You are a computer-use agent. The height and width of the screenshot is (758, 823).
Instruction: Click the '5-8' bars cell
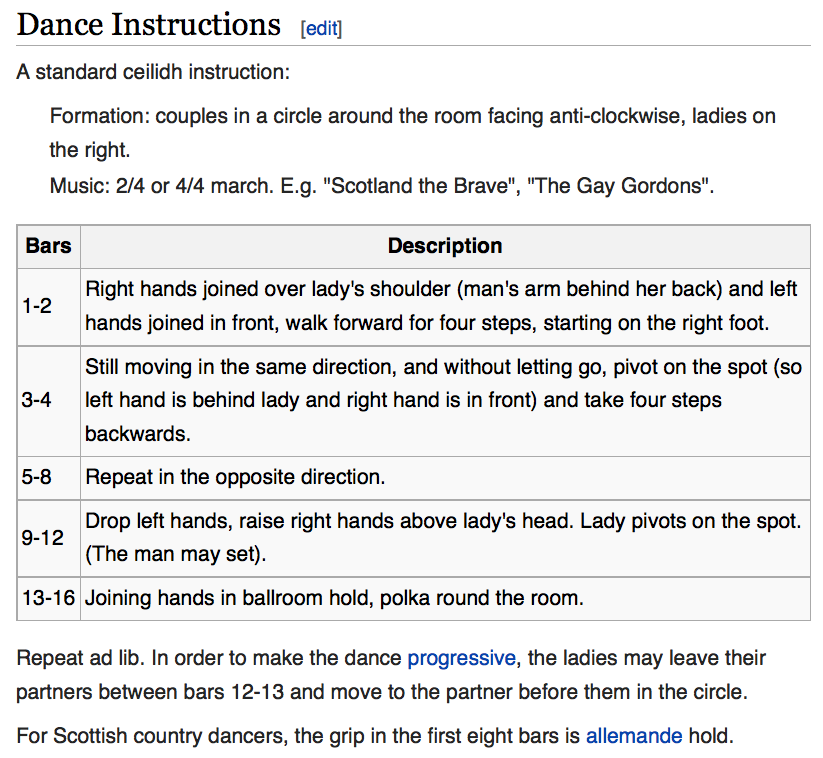(49, 477)
